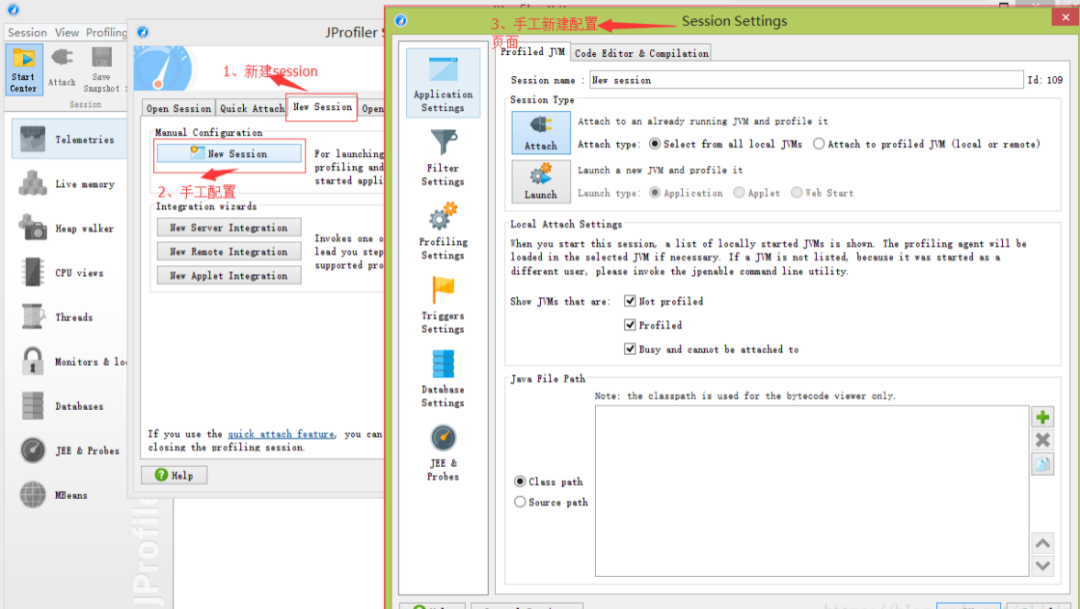Screen dimensions: 1080x609
Task: Open the Telemetries sidebar section
Action: [70, 139]
